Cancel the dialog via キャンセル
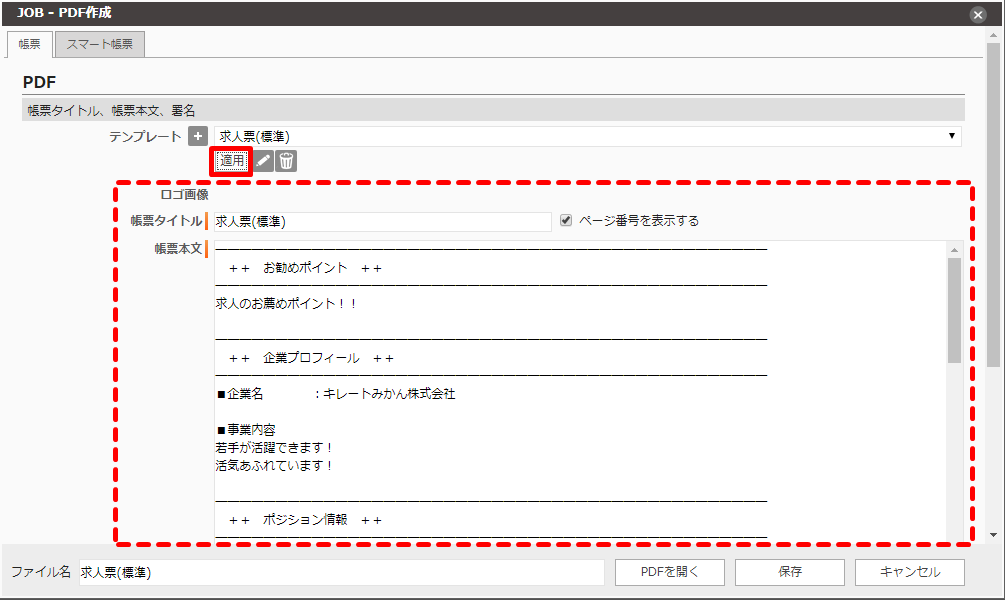Screen dimensions: 1005x600 (x=909, y=571)
